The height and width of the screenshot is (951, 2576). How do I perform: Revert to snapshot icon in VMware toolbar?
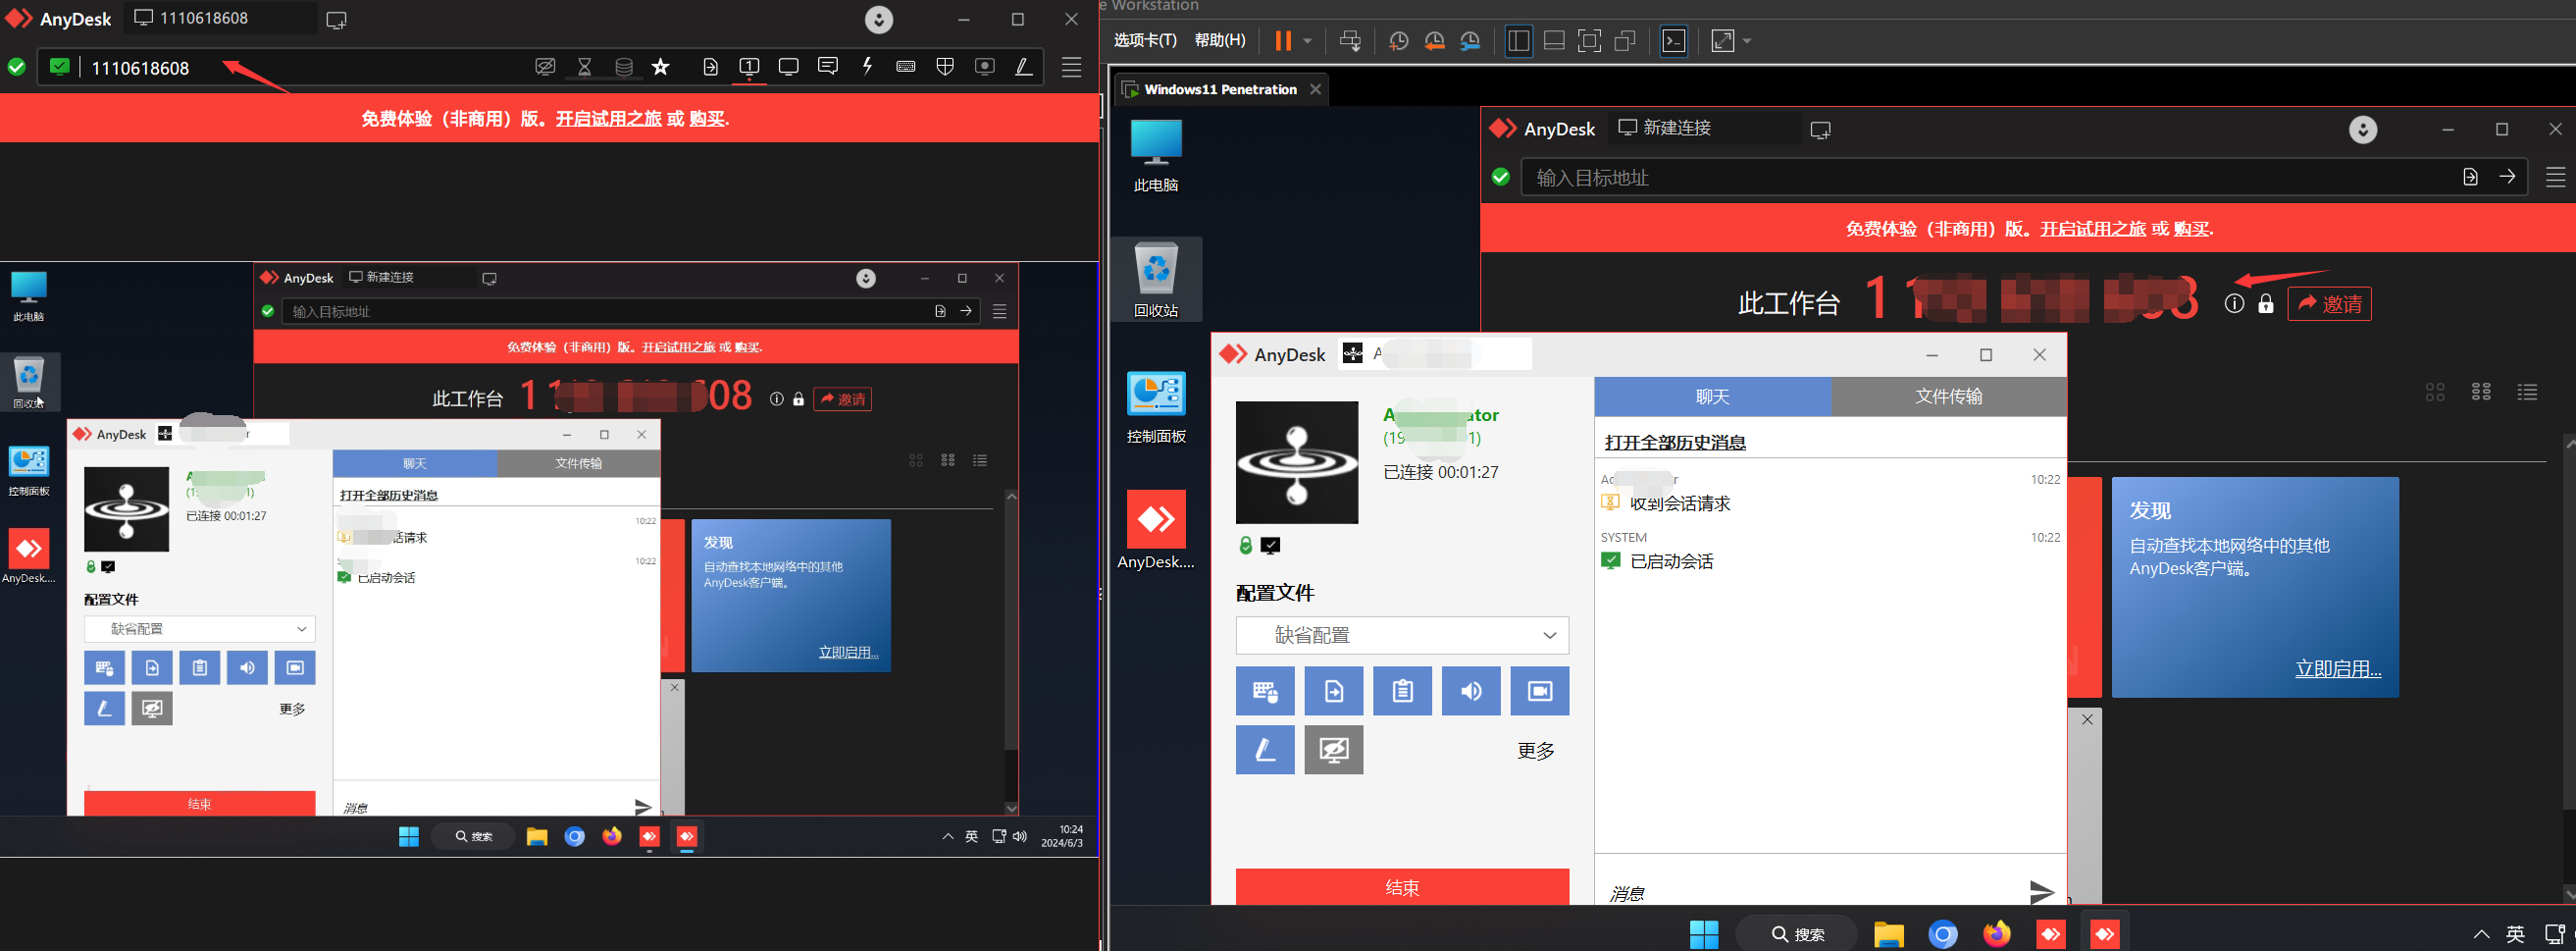click(1434, 41)
